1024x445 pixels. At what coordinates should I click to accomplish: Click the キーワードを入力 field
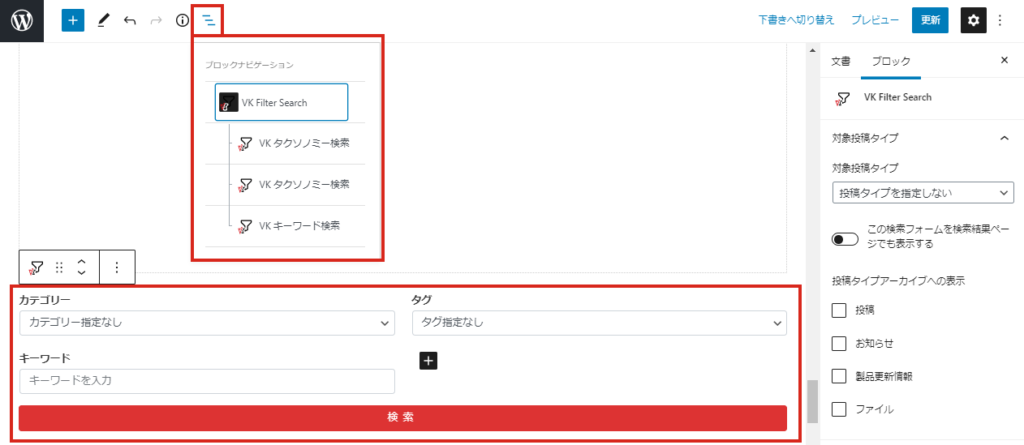[x=207, y=381]
